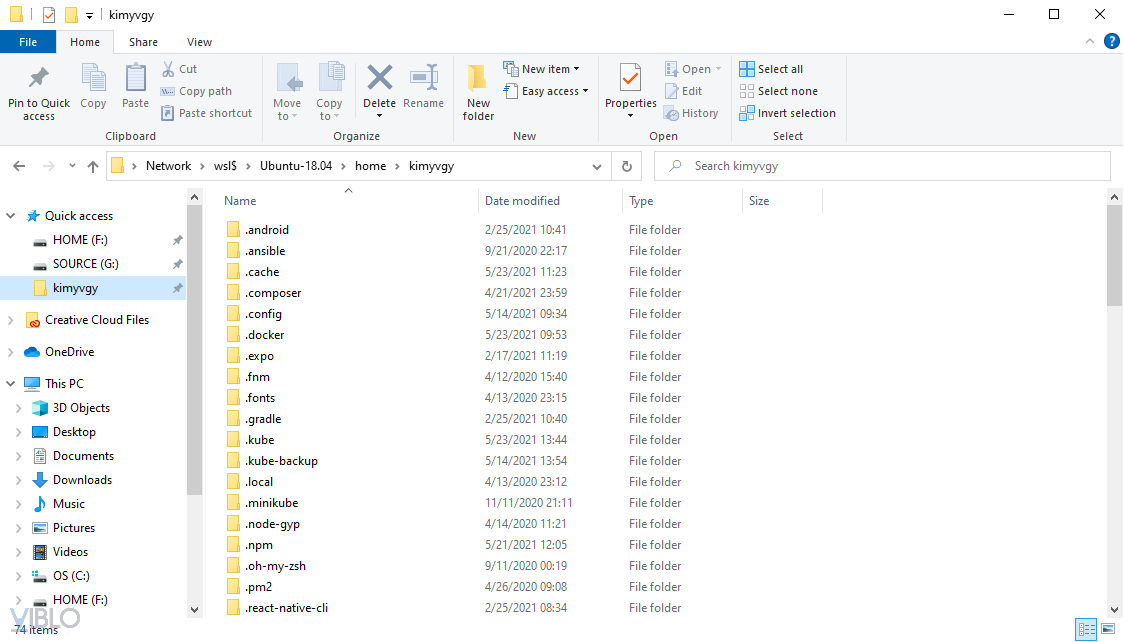Viewport: 1124px width, 642px height.
Task: Select the .kube-backup folder
Action: pyautogui.click(x=280, y=461)
